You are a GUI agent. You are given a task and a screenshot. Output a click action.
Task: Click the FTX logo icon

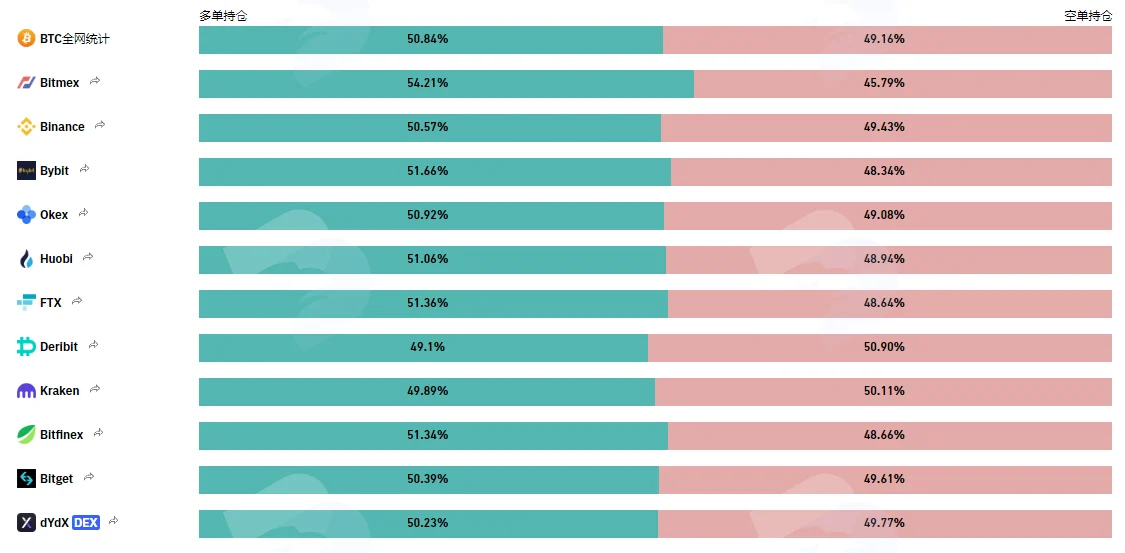click(27, 303)
